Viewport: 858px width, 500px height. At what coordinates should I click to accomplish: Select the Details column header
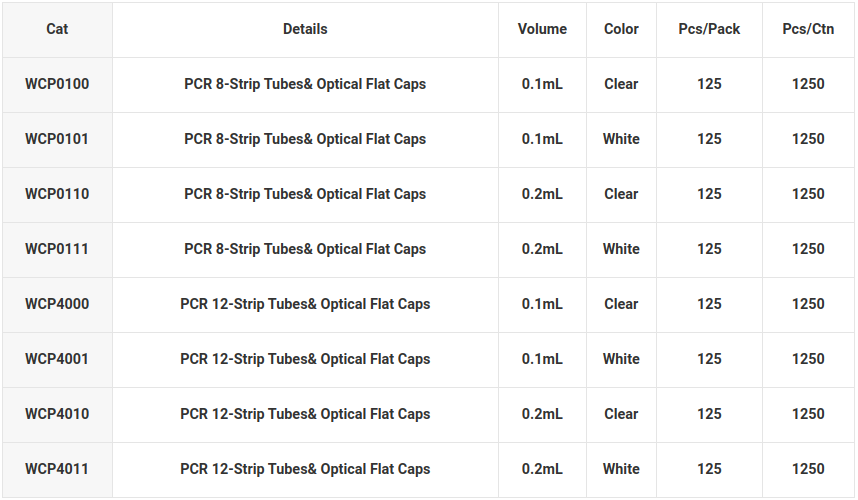(x=305, y=29)
